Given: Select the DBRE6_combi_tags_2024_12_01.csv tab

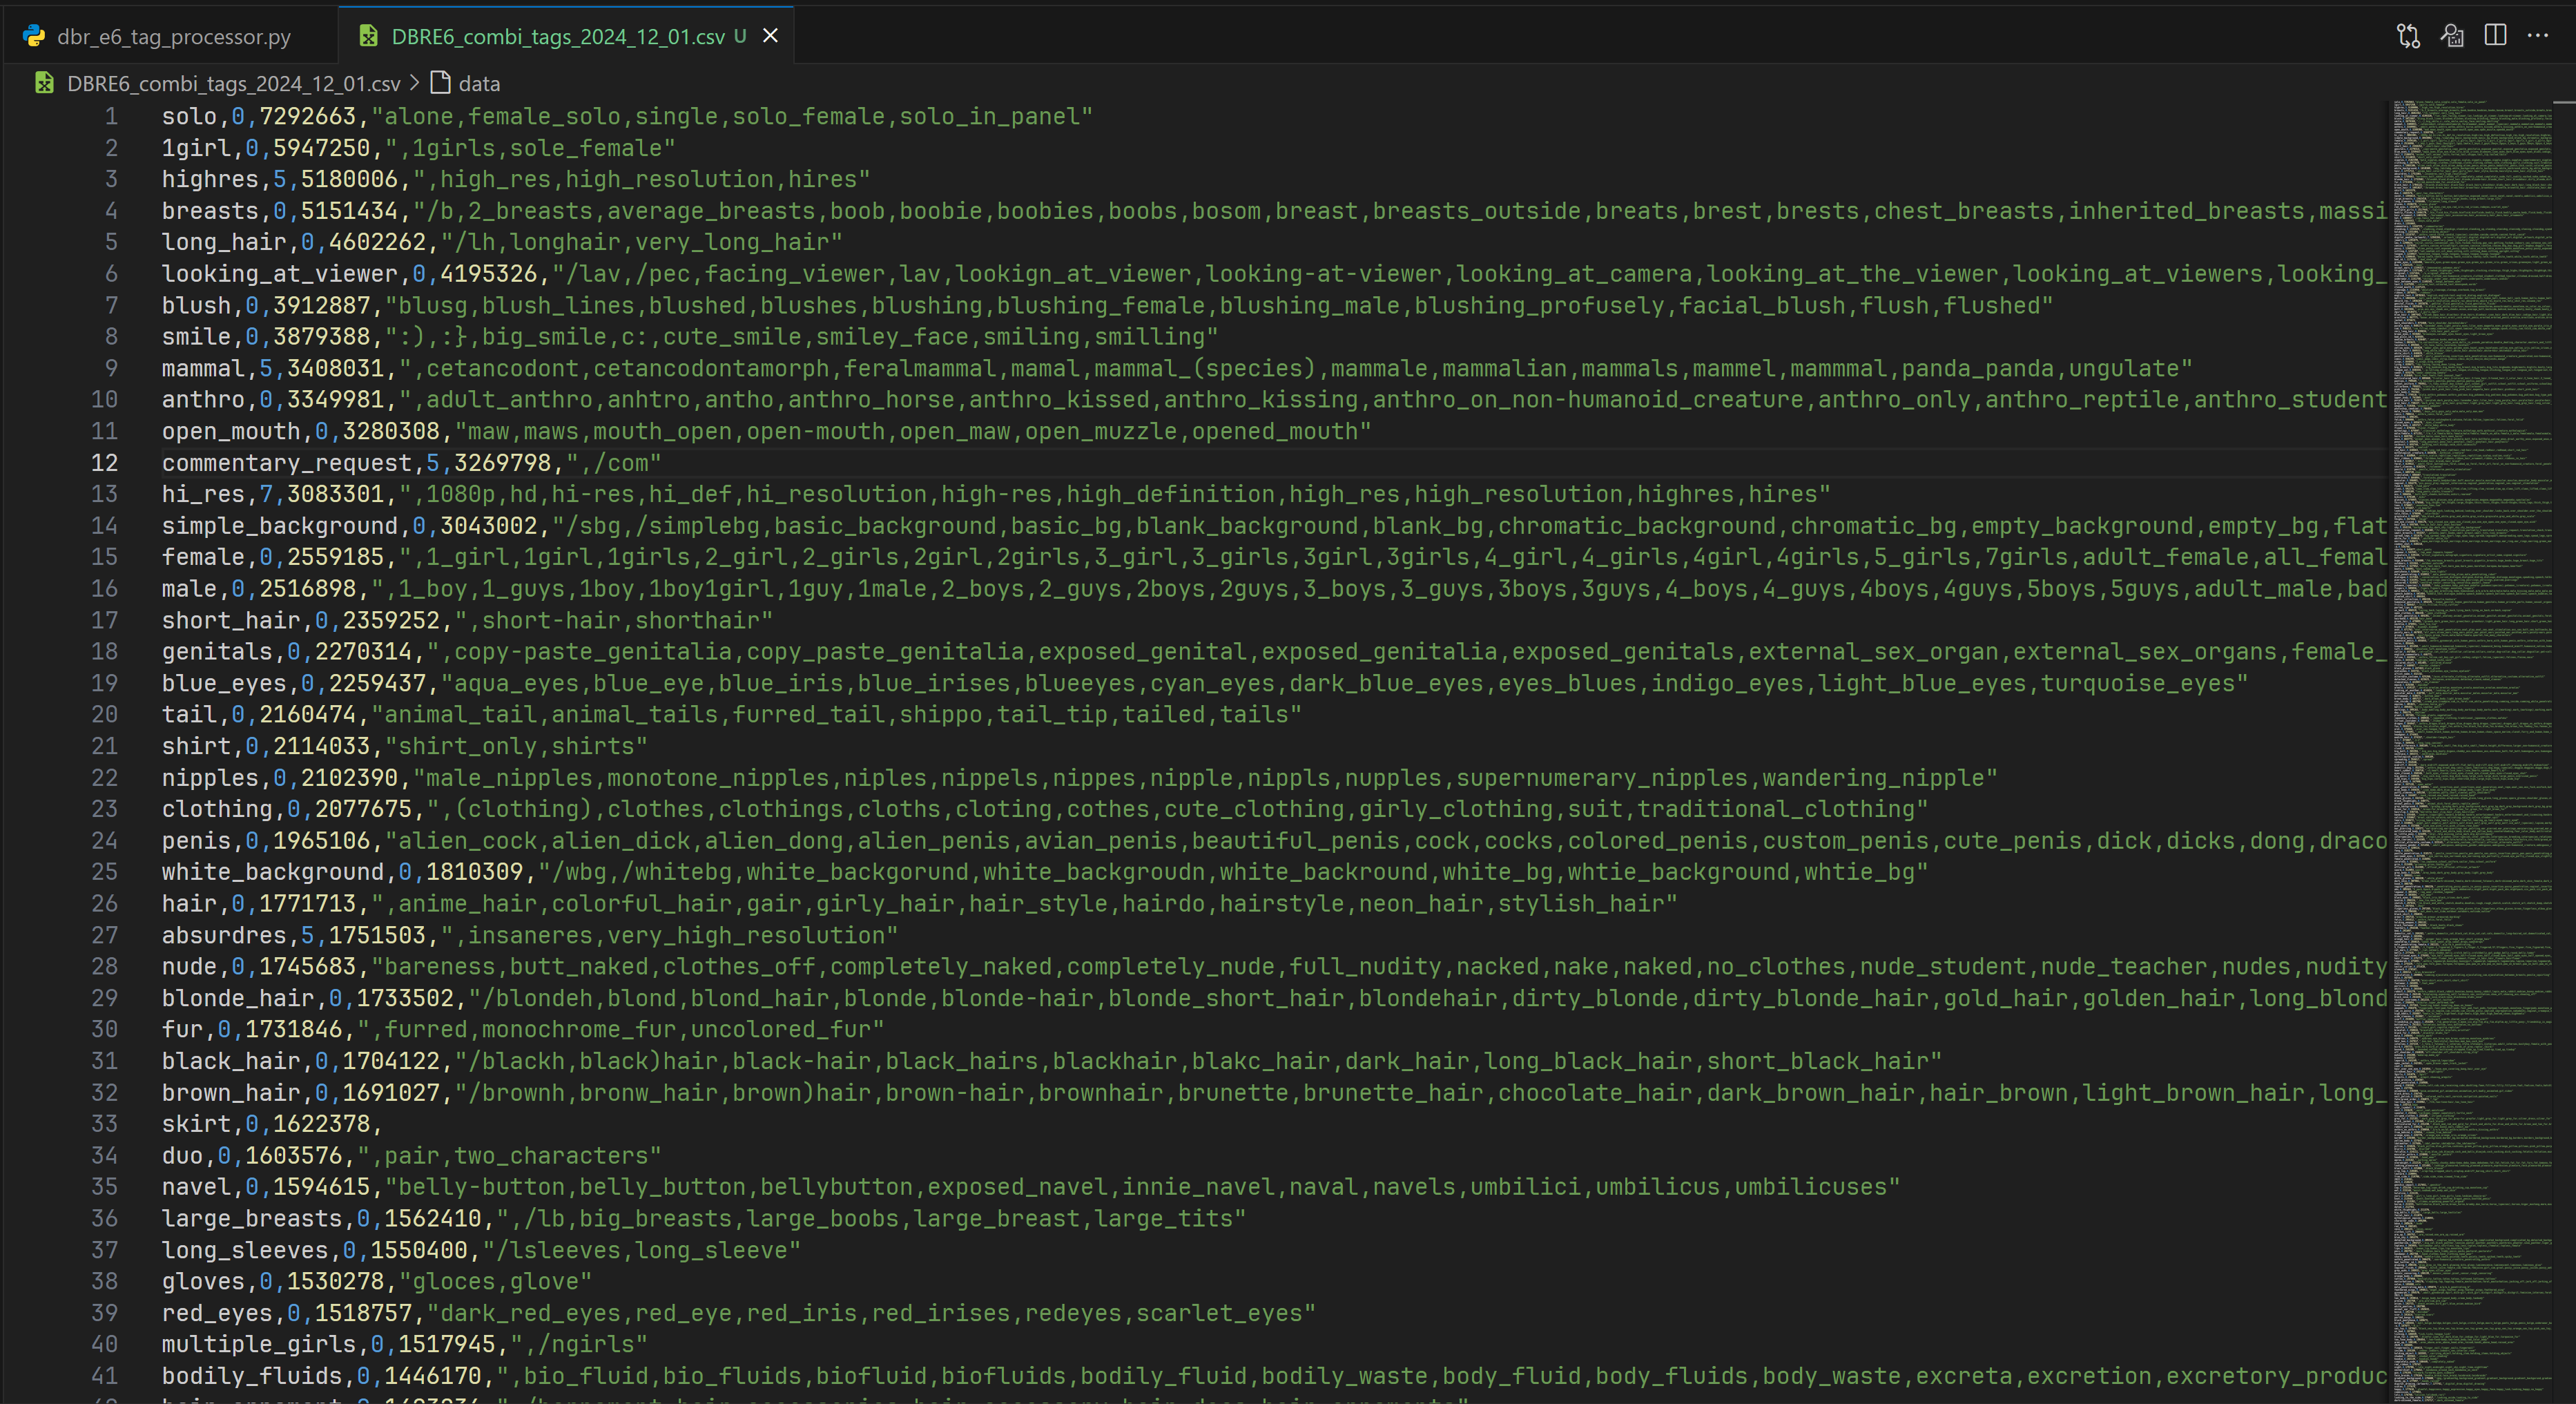Looking at the screenshot, I should click(x=557, y=37).
